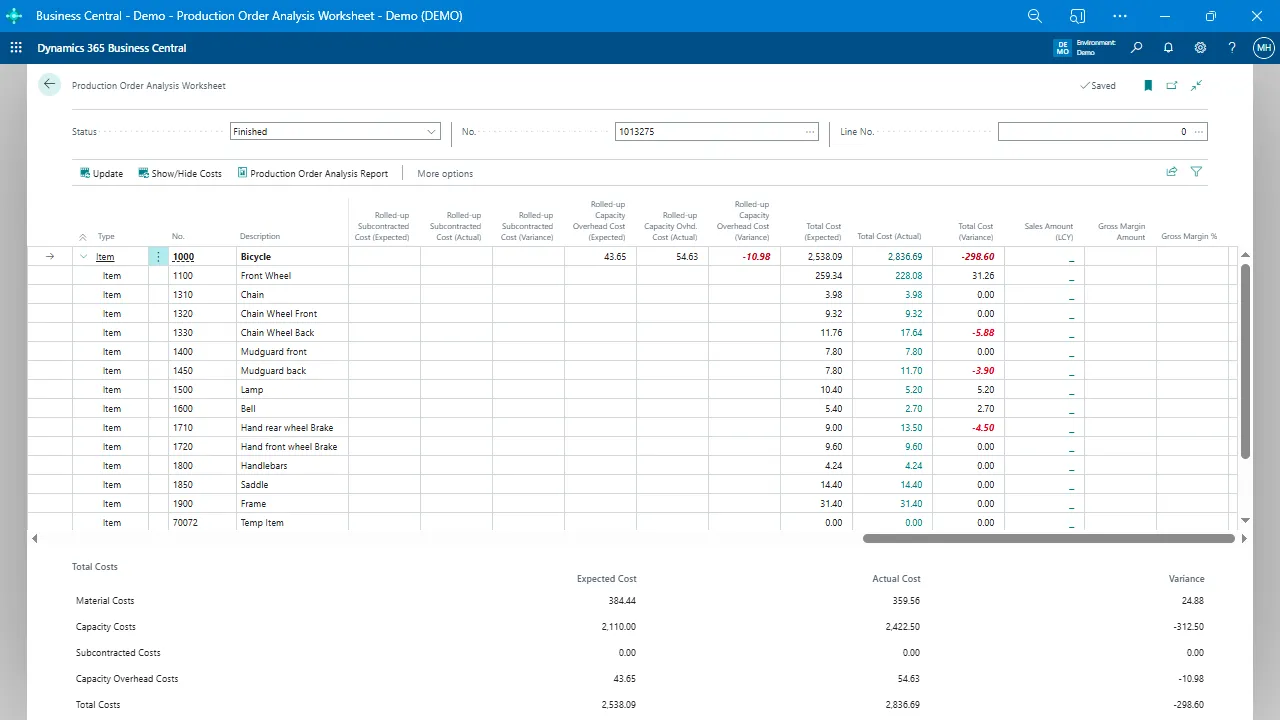Screen dimensions: 1280x720
Task: Open lookup ellipsis for No. field
Action: tap(809, 132)
